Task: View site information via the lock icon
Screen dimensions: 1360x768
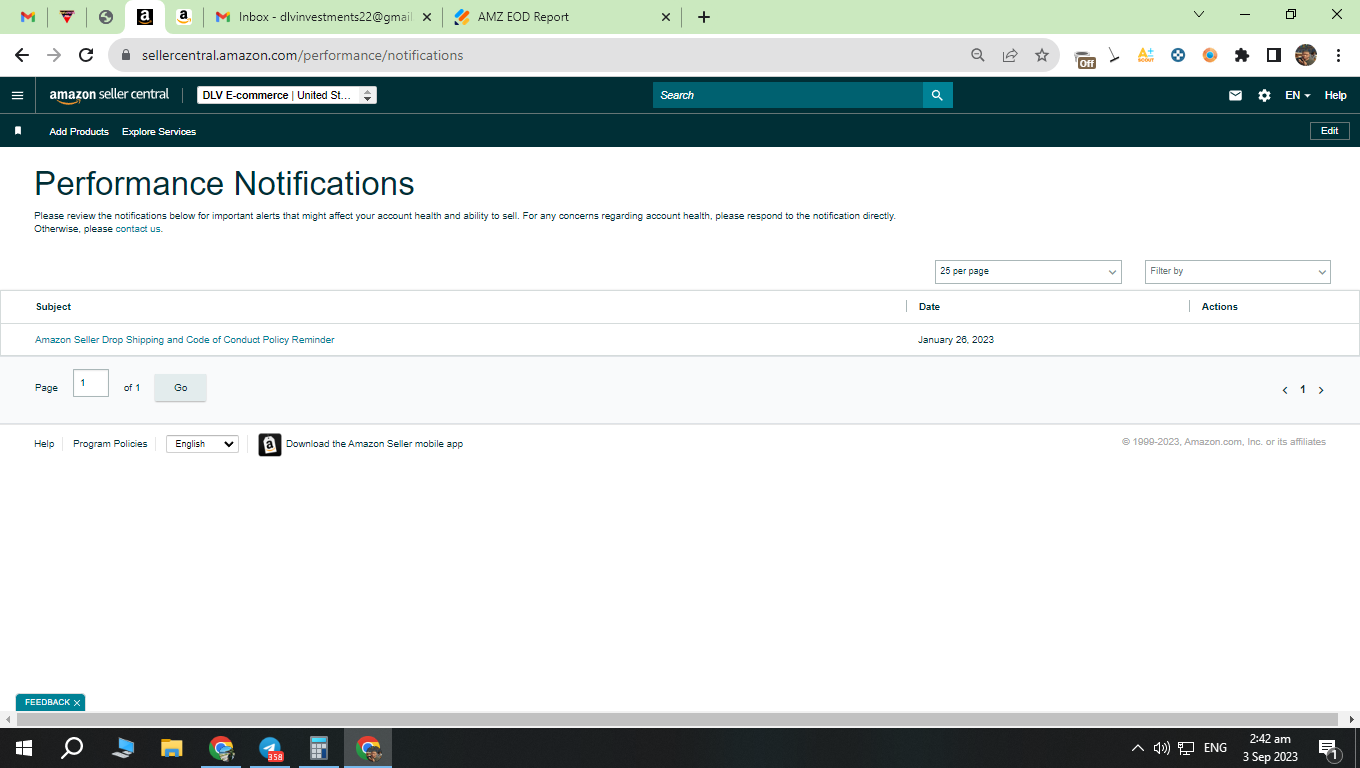Action: click(126, 55)
